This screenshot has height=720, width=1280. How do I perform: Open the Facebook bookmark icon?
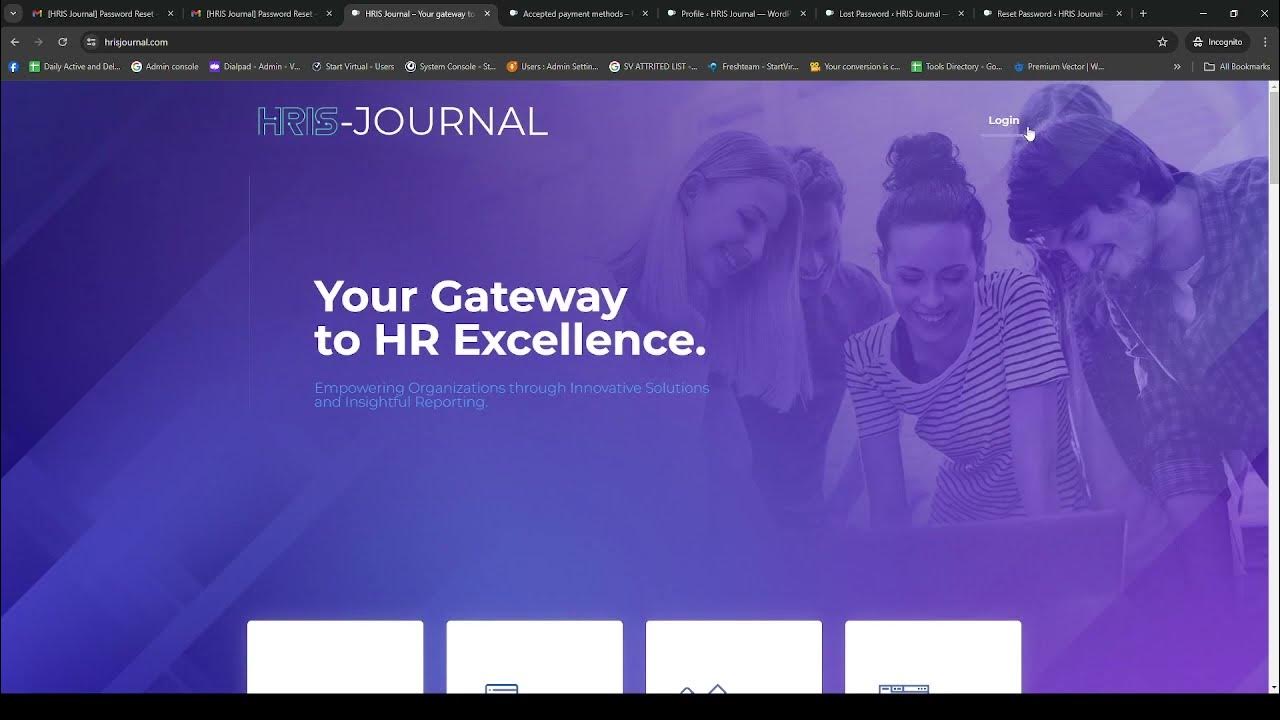13,67
